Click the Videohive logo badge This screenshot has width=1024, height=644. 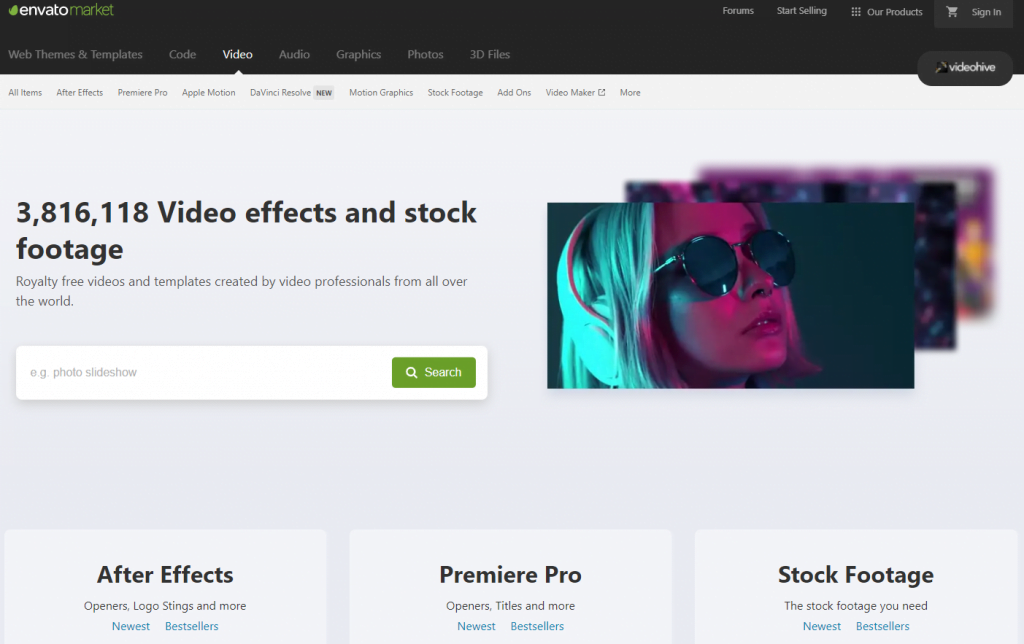[x=965, y=67]
